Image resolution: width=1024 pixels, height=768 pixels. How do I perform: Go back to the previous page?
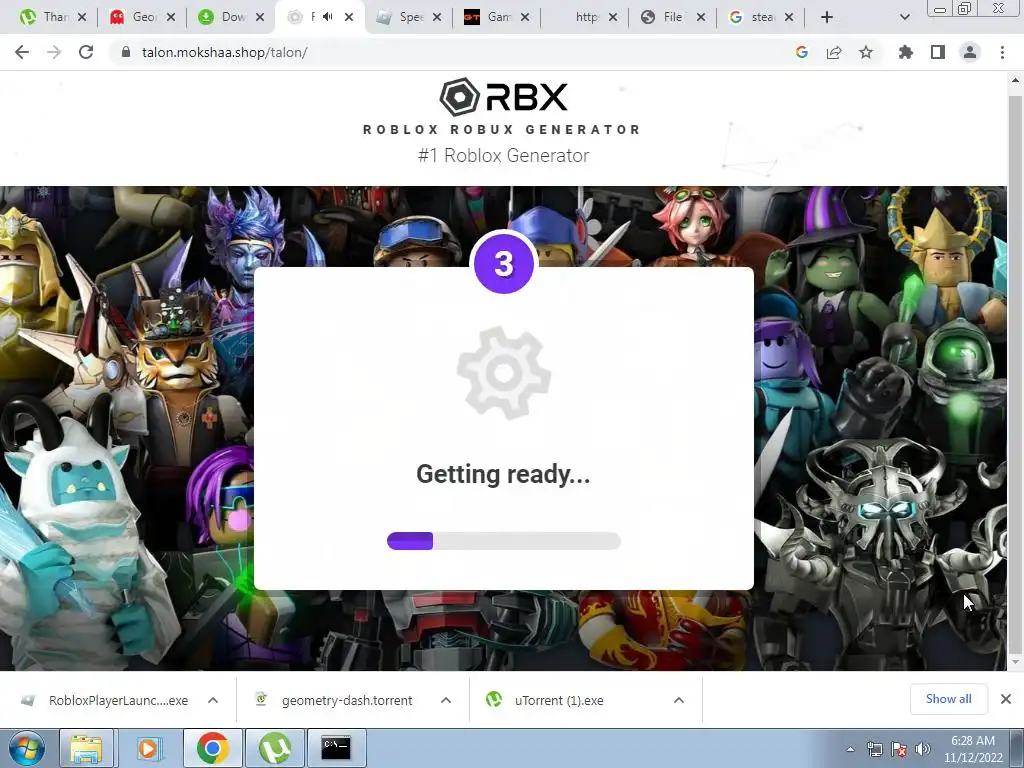22,52
